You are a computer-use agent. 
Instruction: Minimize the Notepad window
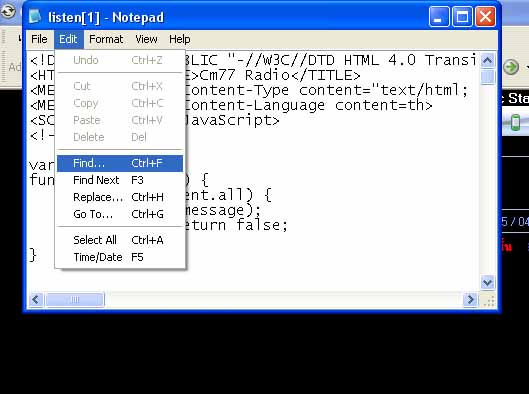(439, 16)
